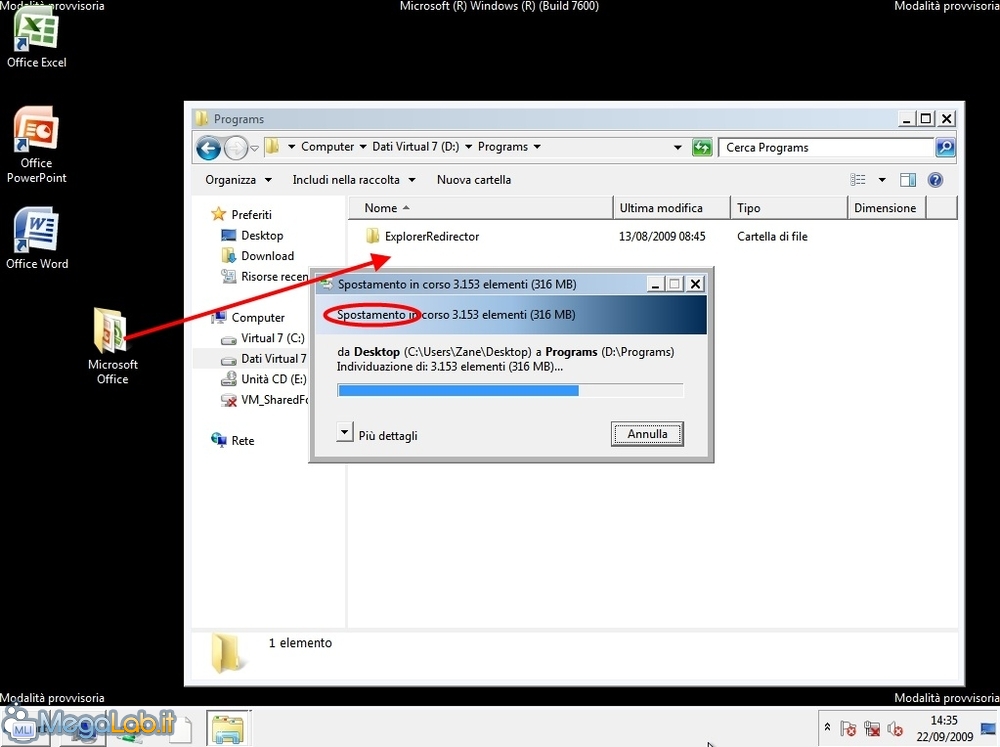This screenshot has height=747, width=1000.
Task: Open the Action Center flag tray icon
Action: pyautogui.click(x=848, y=729)
